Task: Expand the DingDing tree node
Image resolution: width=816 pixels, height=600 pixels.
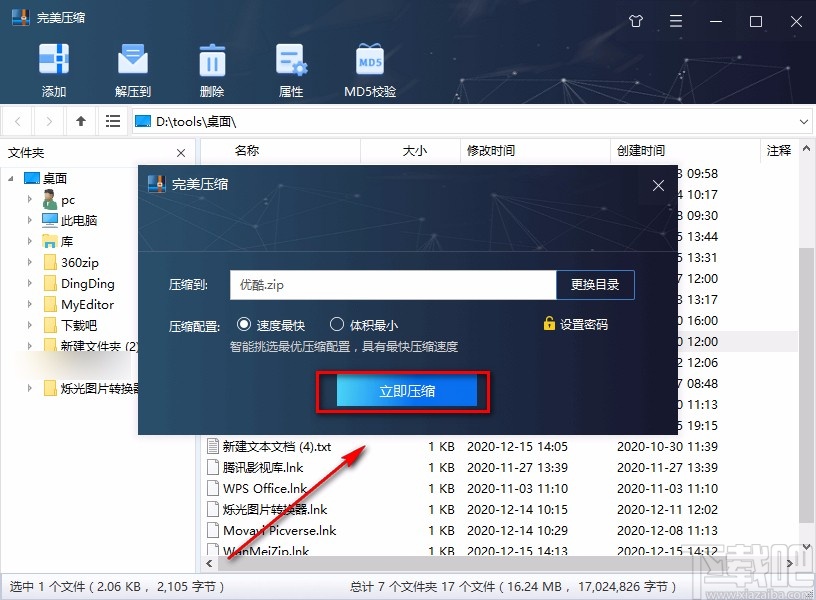Action: click(30, 283)
